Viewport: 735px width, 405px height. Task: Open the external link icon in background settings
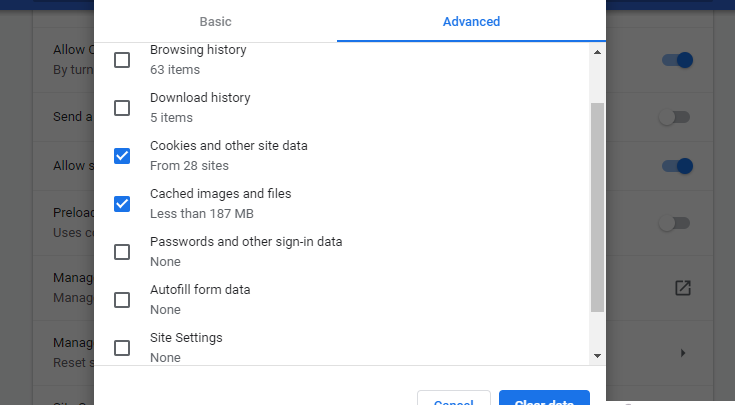[x=683, y=288]
